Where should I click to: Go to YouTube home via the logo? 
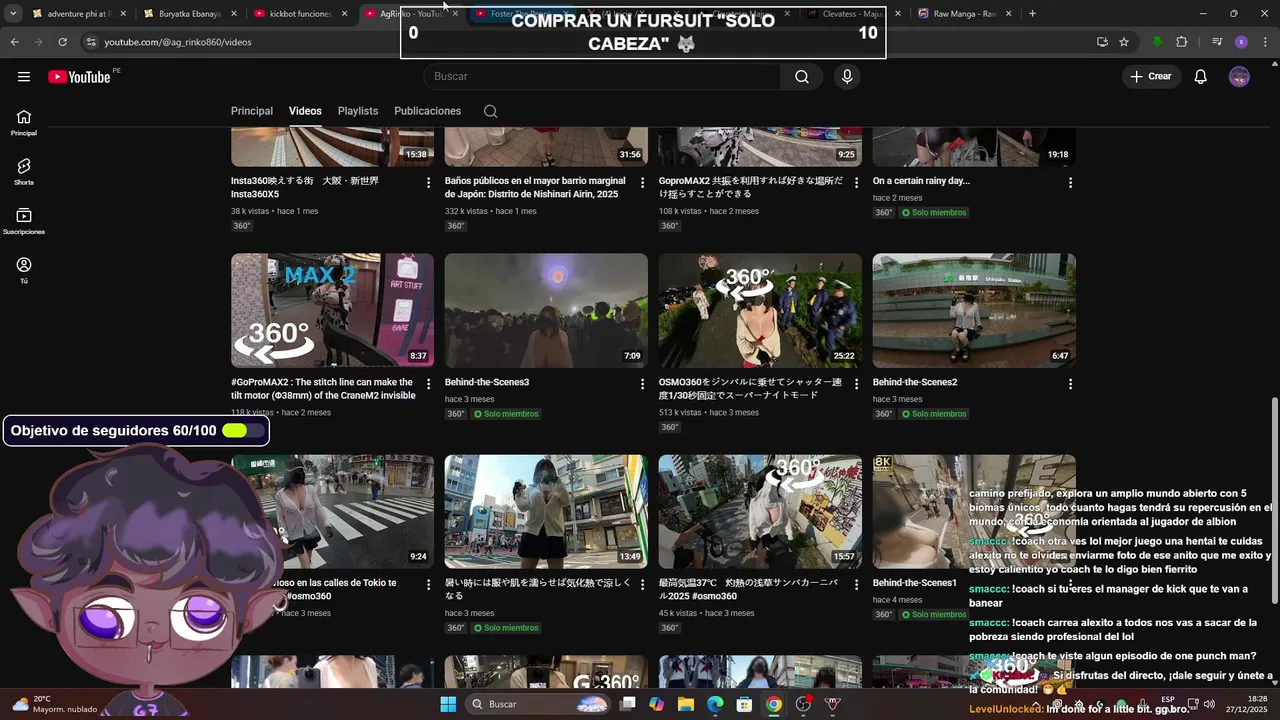[79, 77]
